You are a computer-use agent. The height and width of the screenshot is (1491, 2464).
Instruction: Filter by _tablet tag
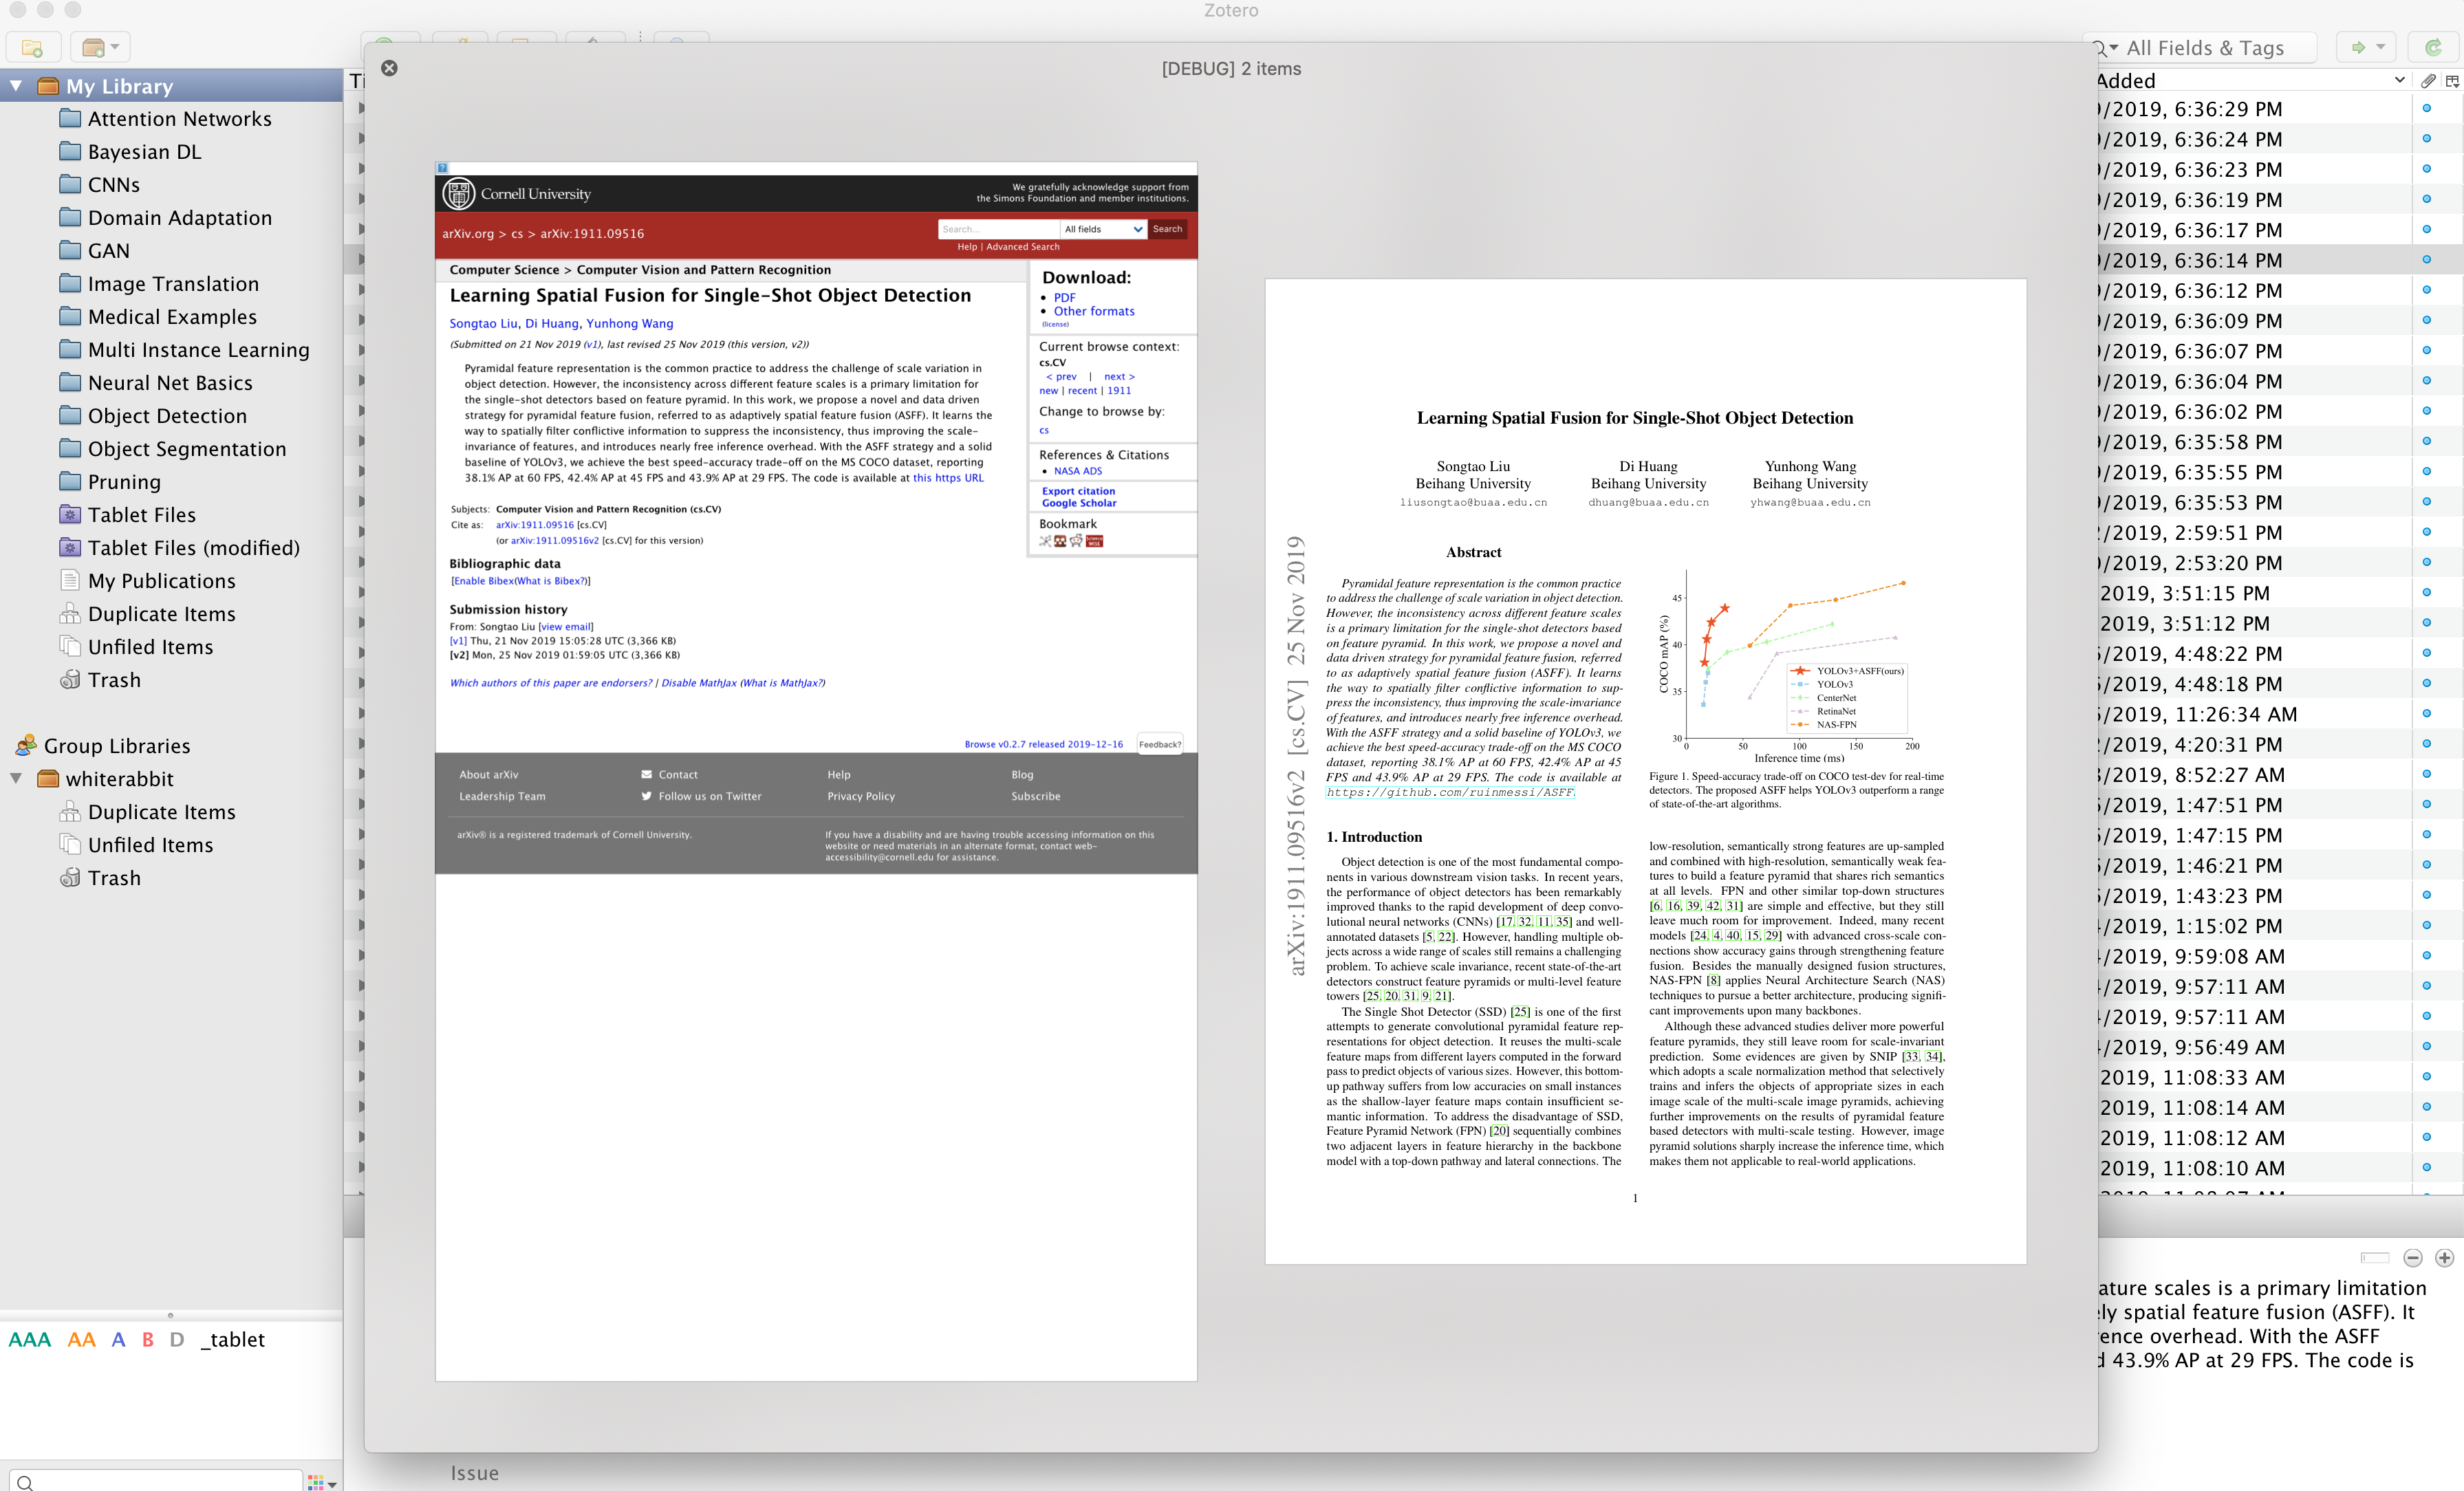[x=233, y=1339]
